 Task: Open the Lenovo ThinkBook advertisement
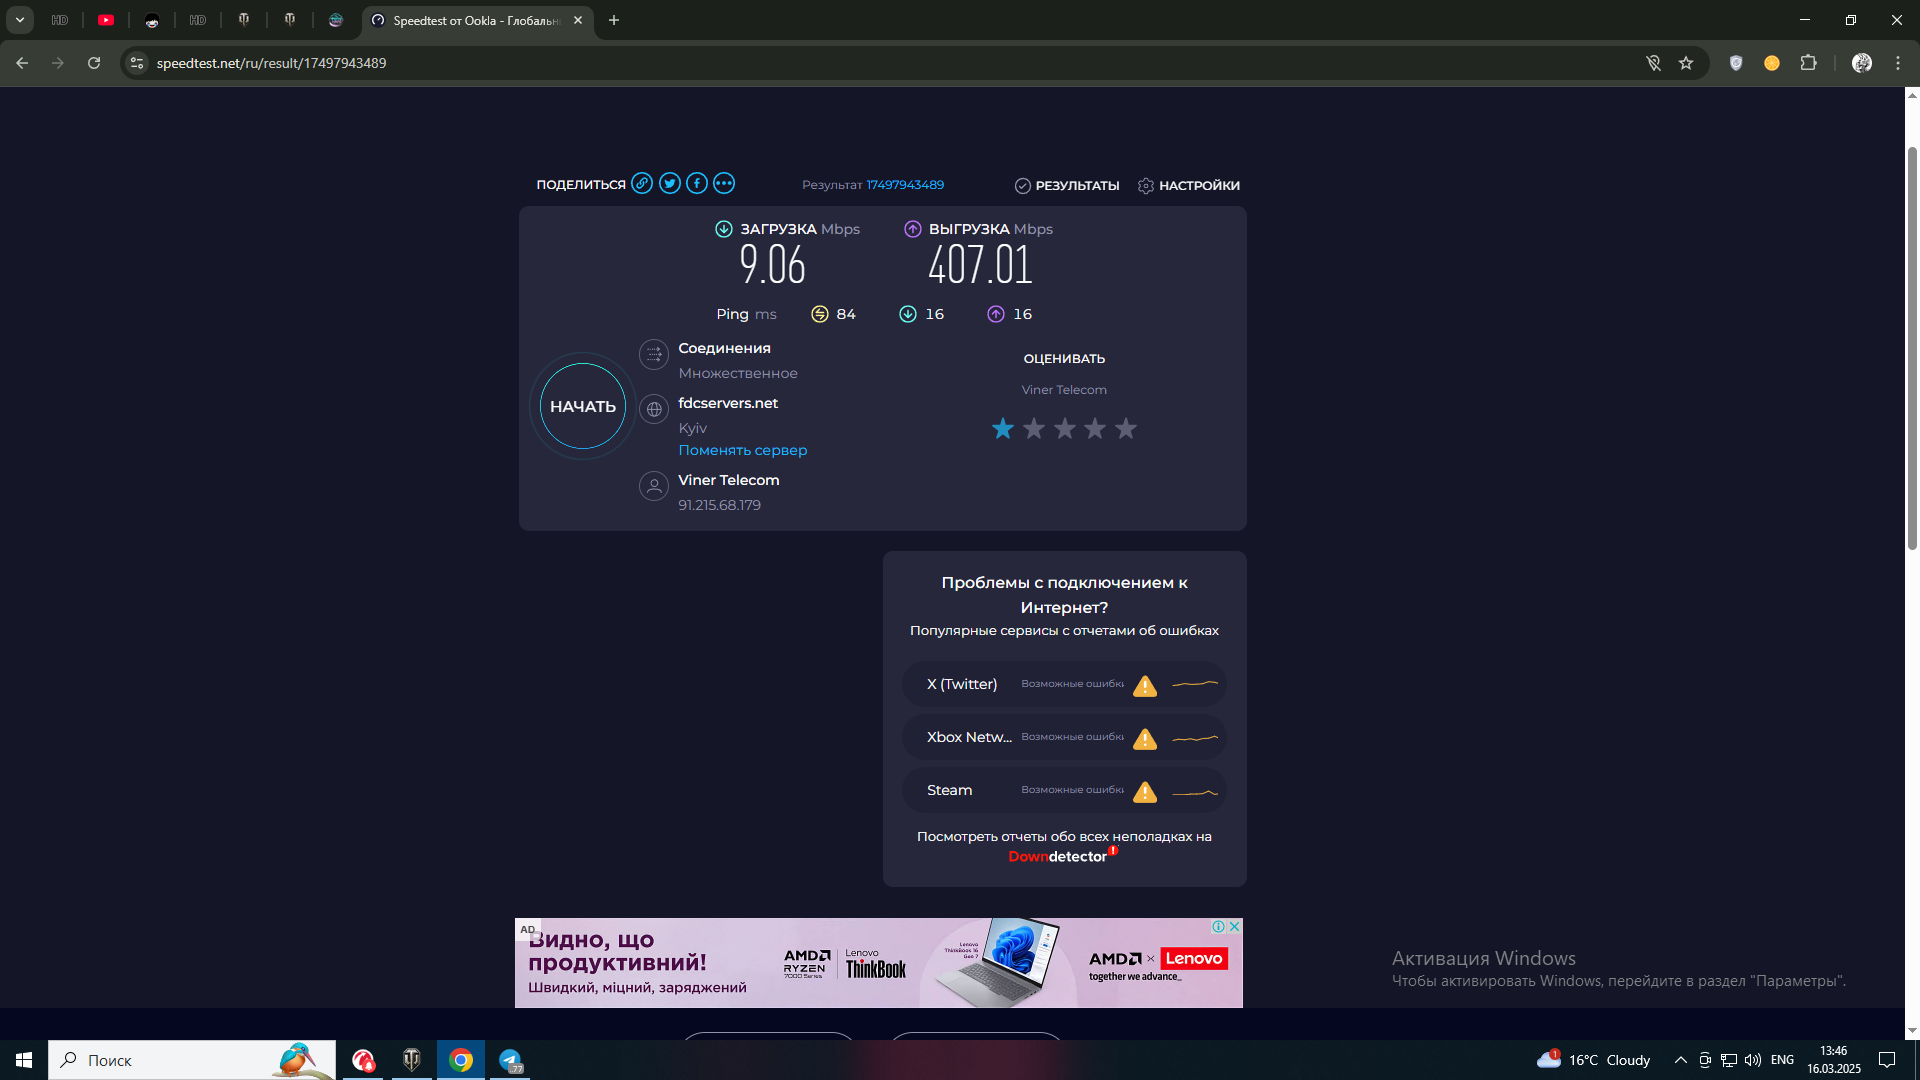pyautogui.click(x=879, y=963)
